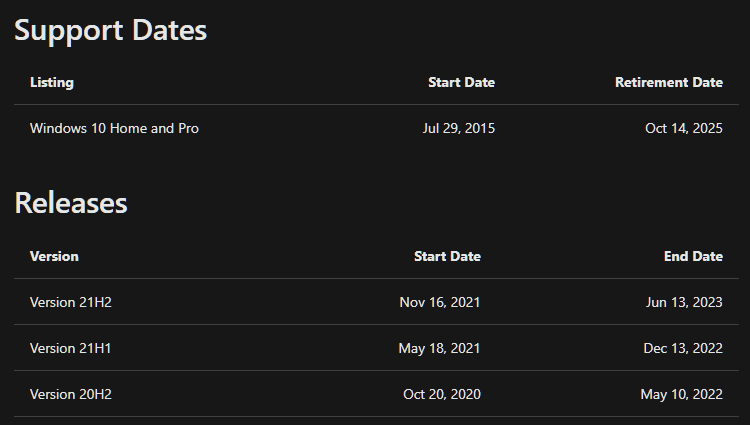
Task: Select the Version 21H2 row label
Action: [71, 302]
